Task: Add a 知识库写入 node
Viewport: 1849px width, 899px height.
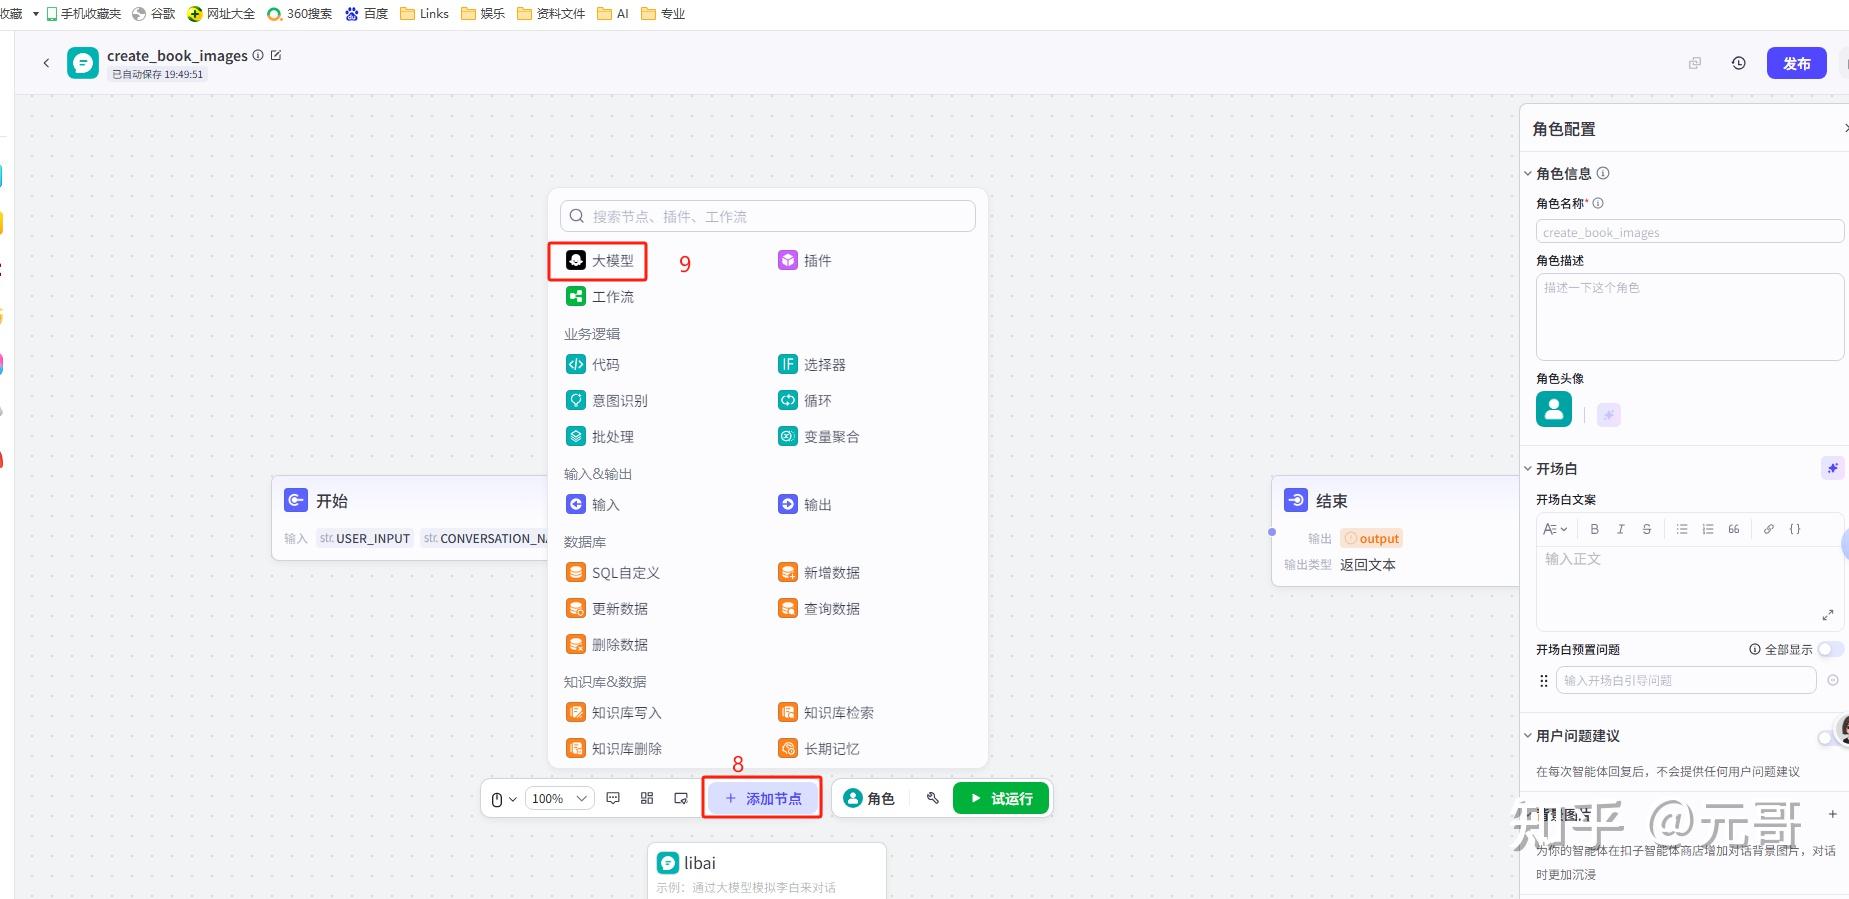Action: pos(613,713)
